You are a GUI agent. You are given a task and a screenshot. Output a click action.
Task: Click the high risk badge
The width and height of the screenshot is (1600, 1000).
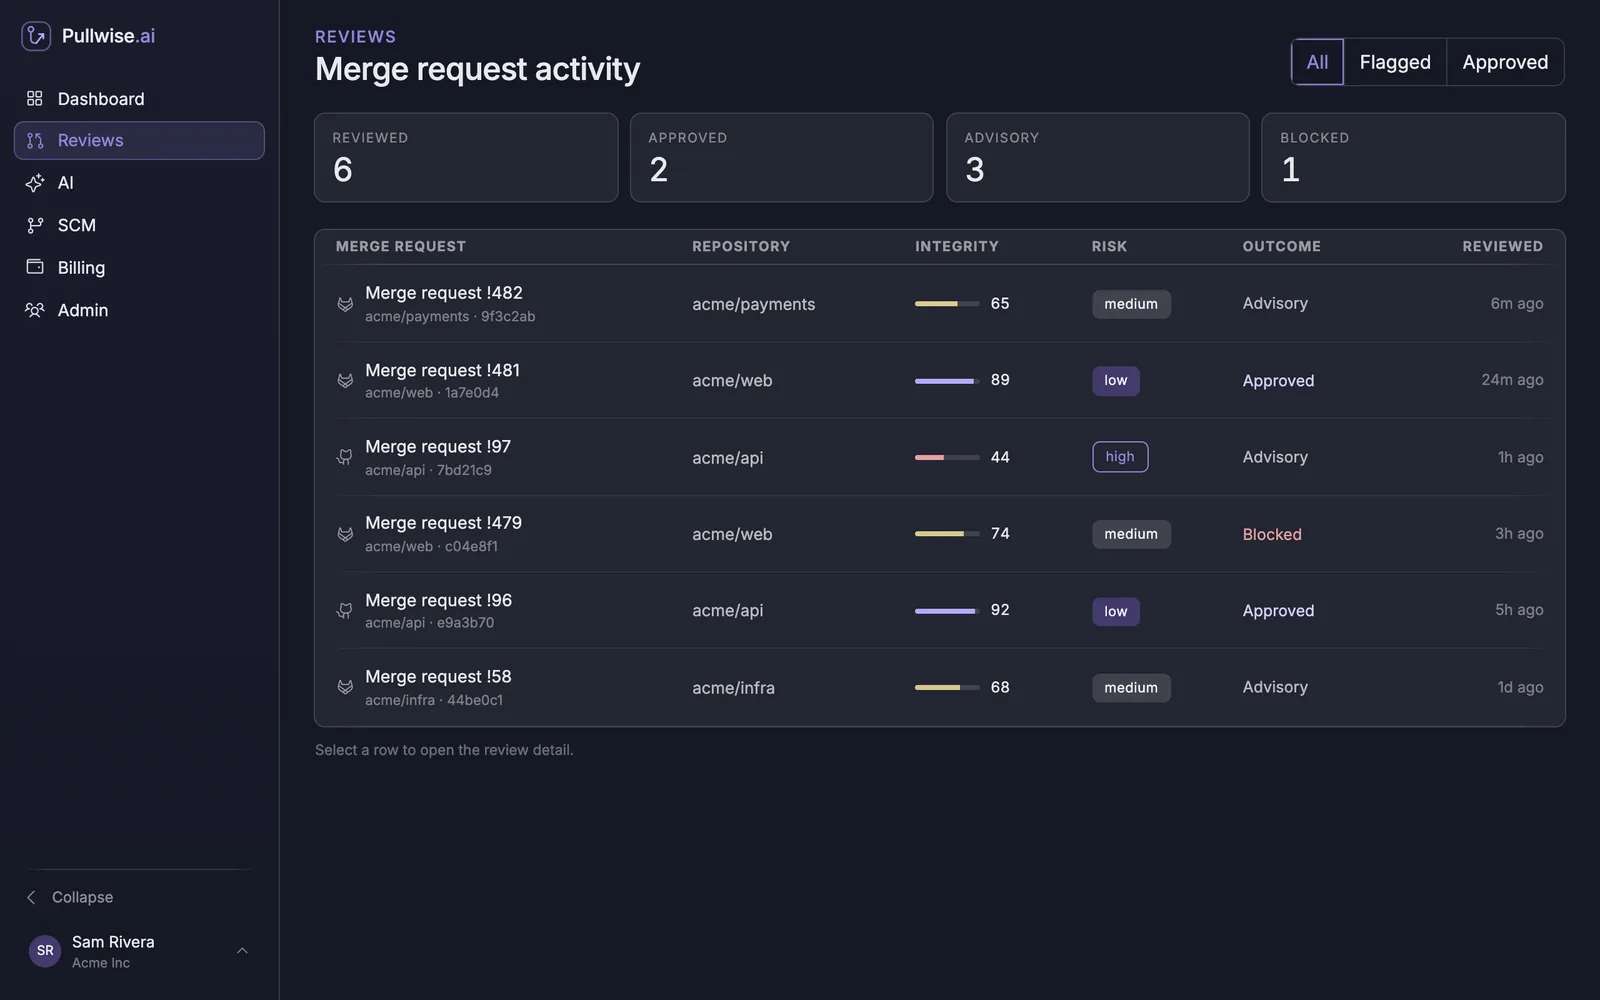pos(1120,457)
